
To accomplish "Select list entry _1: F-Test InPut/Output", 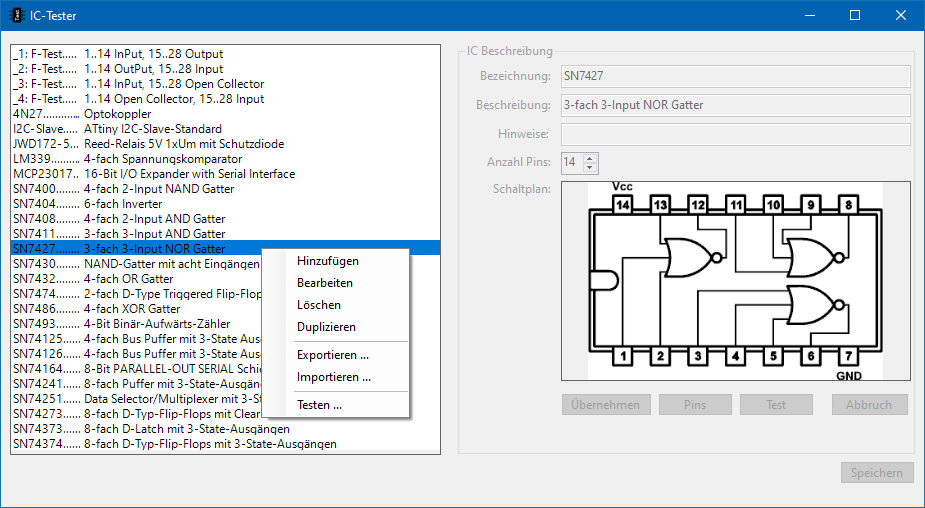I will 225,54.
